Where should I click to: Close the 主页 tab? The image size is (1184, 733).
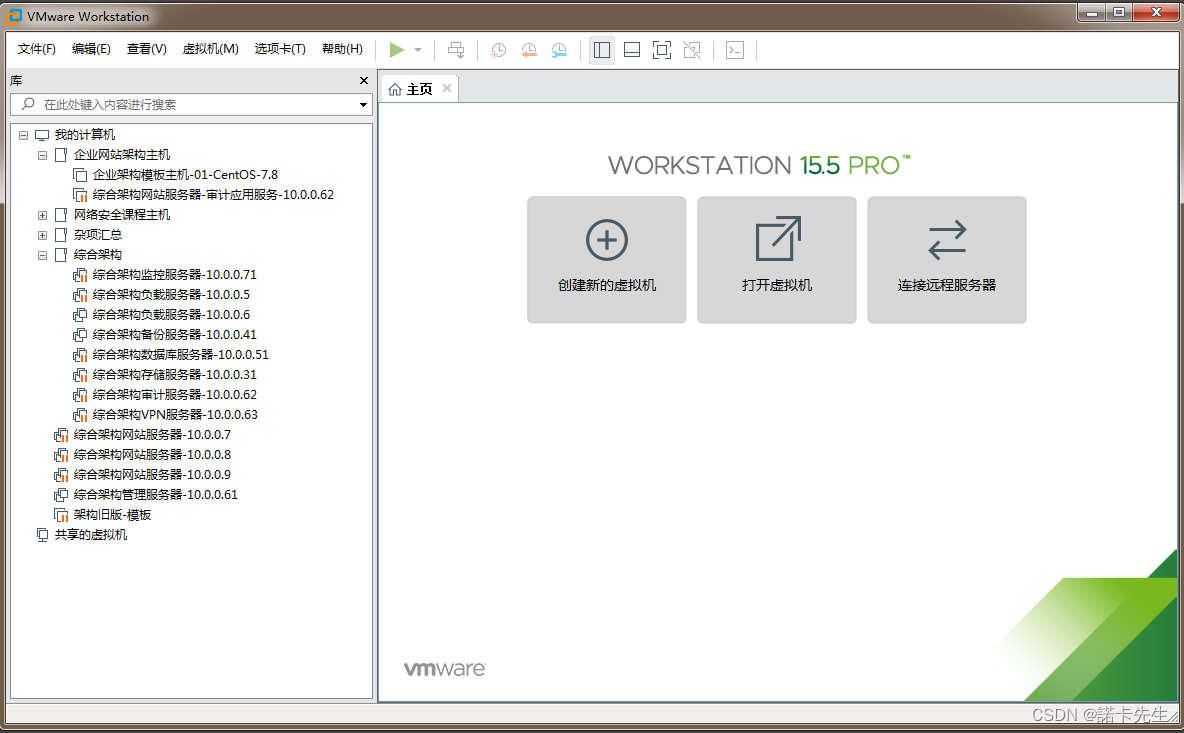pyautogui.click(x=447, y=88)
